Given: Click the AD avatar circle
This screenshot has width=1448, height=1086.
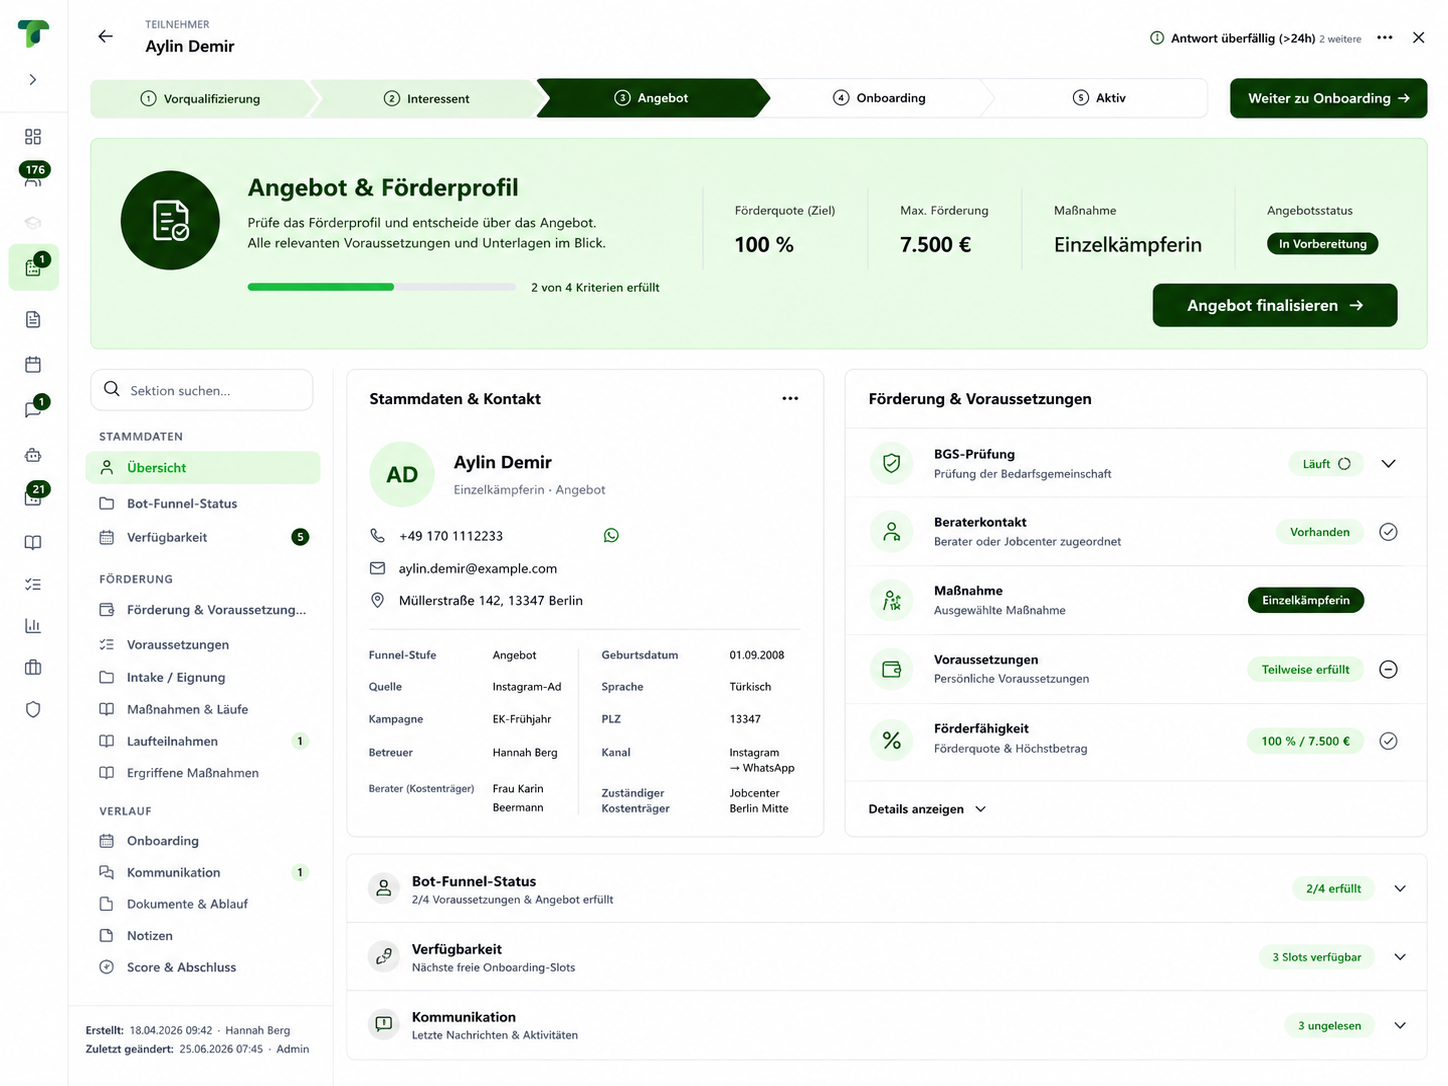Looking at the screenshot, I should (402, 474).
